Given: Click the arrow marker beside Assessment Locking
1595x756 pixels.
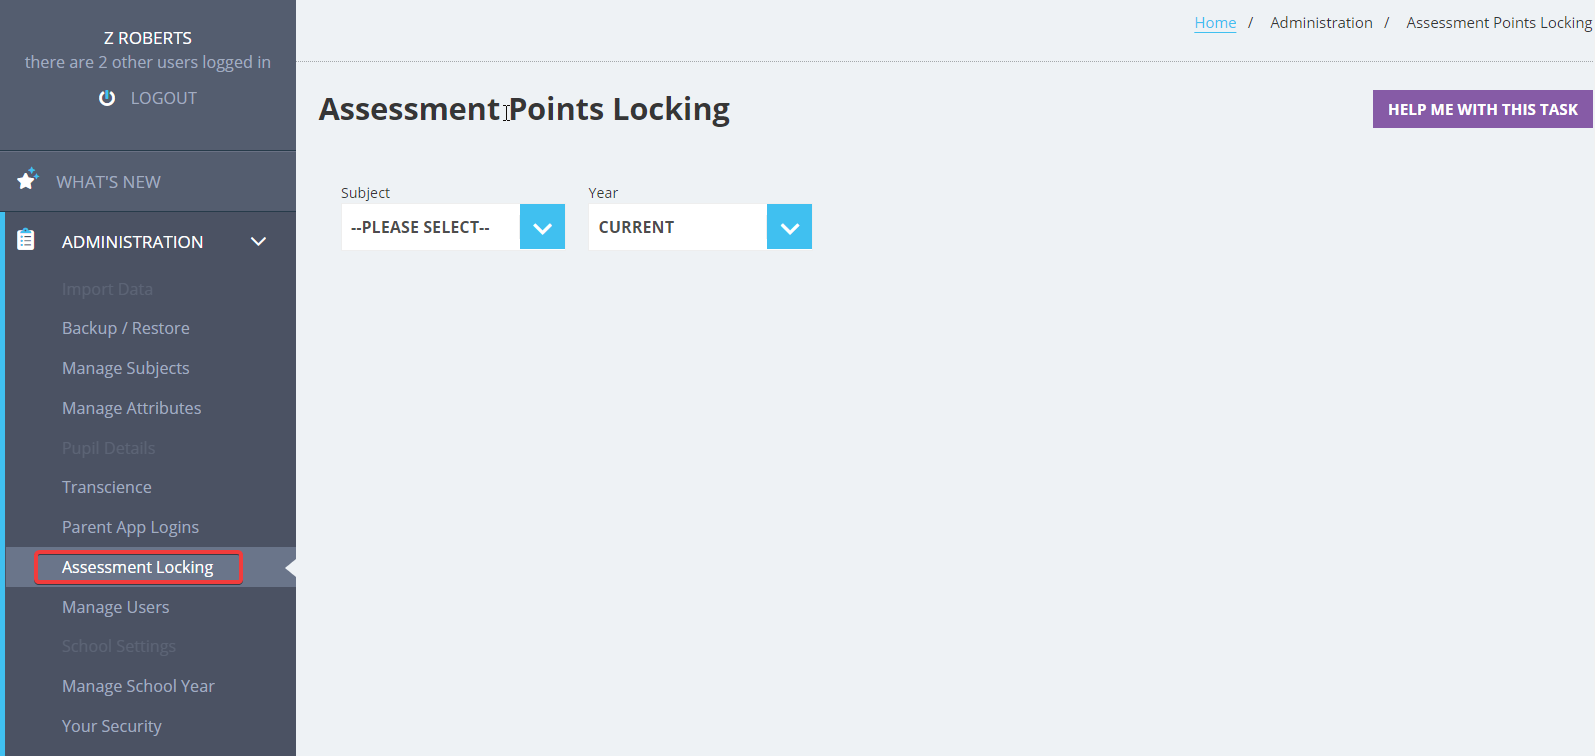Looking at the screenshot, I should pos(290,566).
